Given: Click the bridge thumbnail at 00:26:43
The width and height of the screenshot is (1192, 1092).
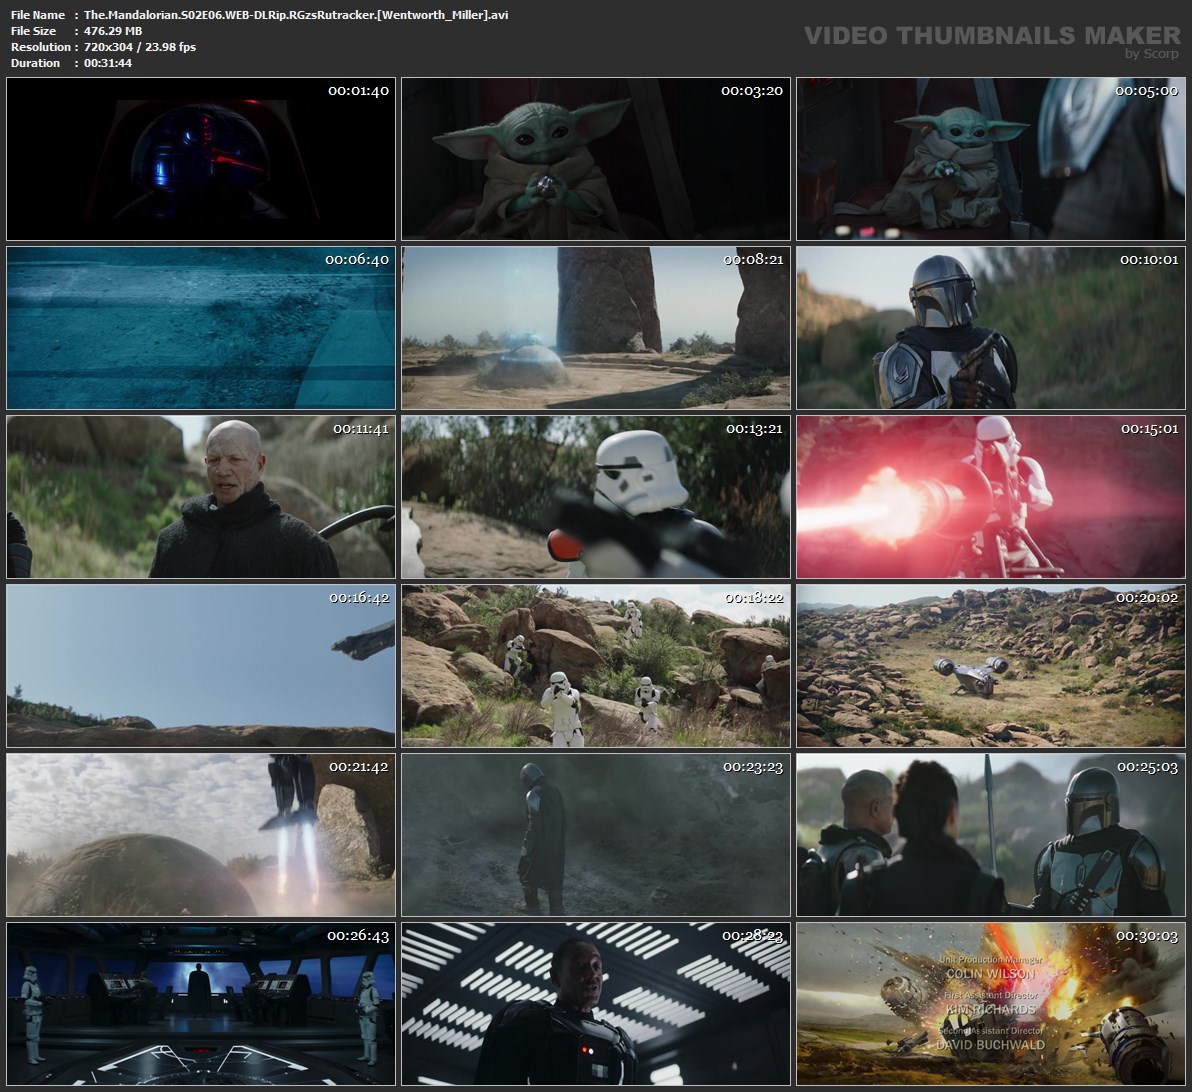Looking at the screenshot, I should coord(201,1004).
